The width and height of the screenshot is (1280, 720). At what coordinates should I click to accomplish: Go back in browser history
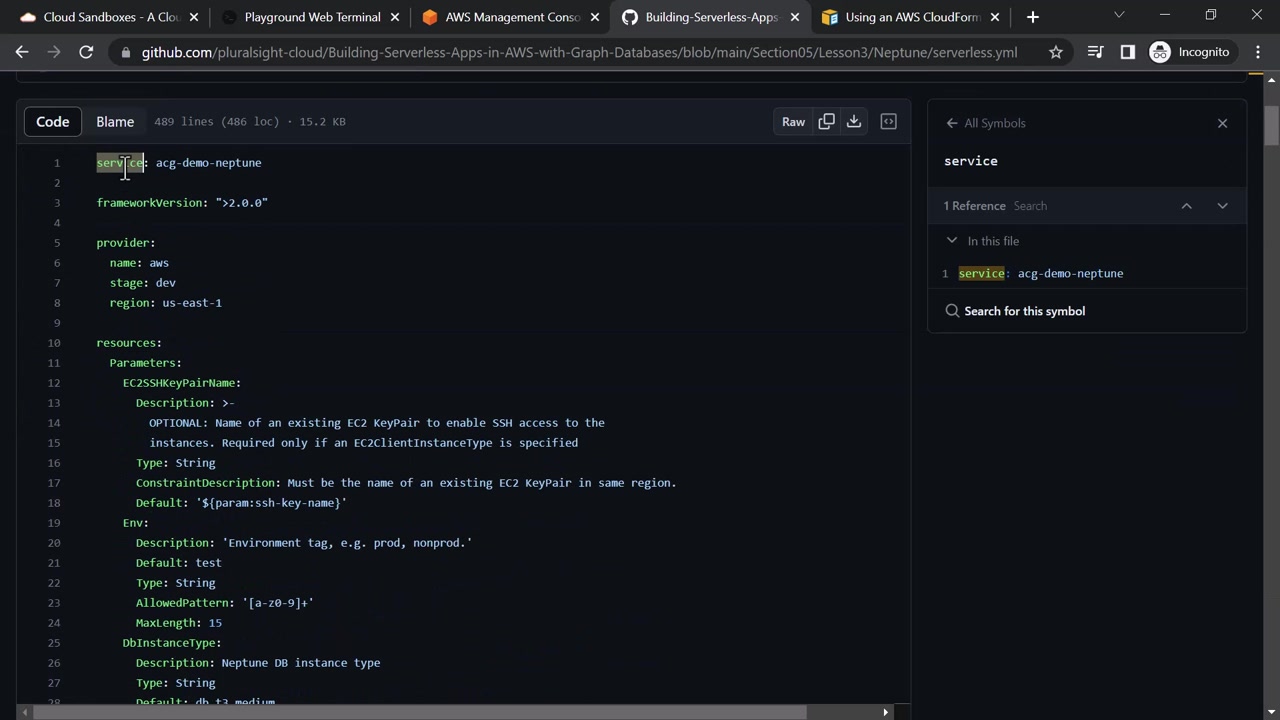(x=22, y=52)
